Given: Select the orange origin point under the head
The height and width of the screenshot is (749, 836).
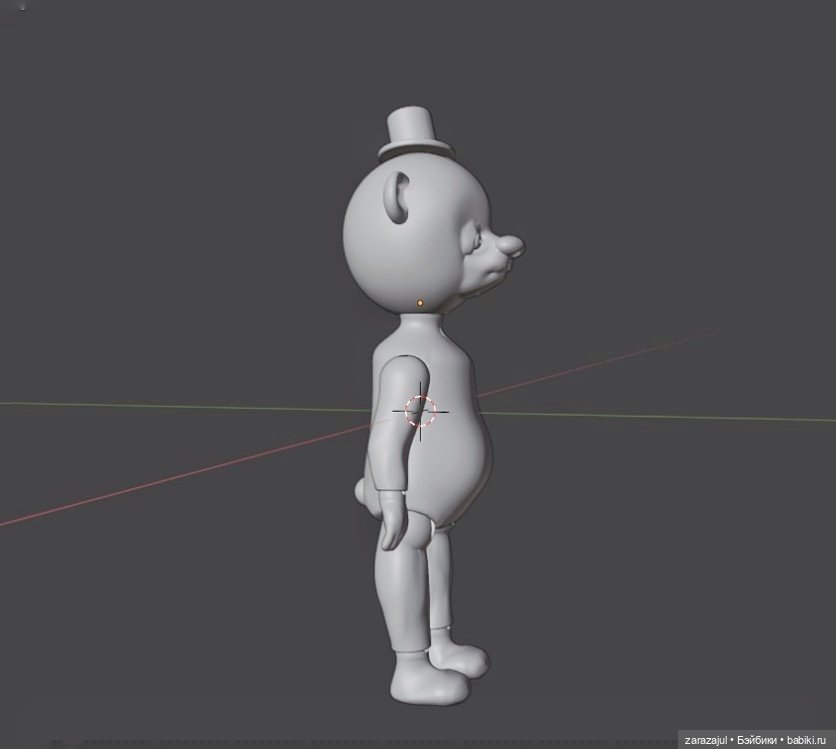Looking at the screenshot, I should coord(420,302).
